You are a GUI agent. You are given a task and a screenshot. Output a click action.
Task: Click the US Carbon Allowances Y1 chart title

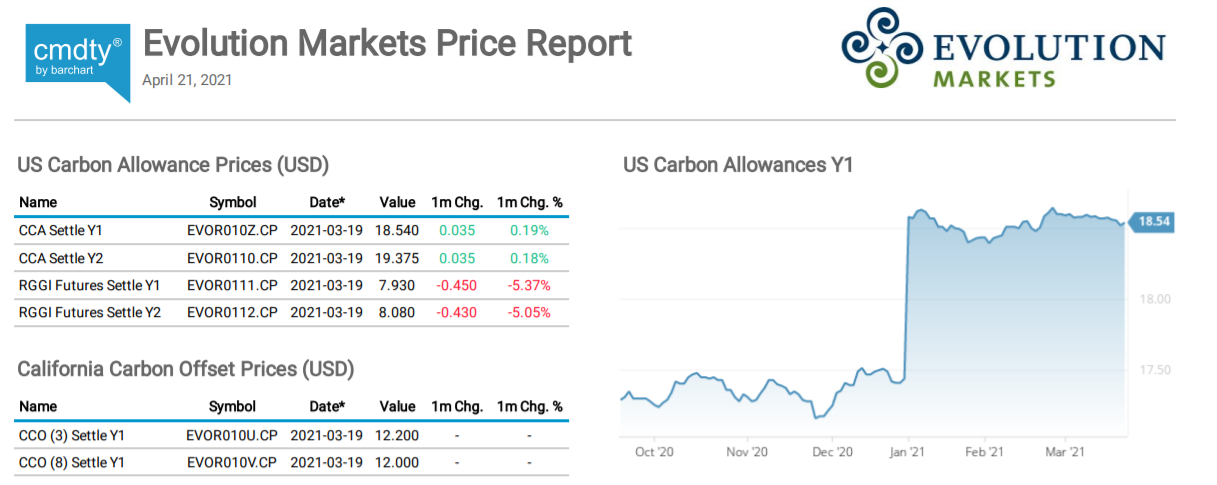pyautogui.click(x=737, y=165)
